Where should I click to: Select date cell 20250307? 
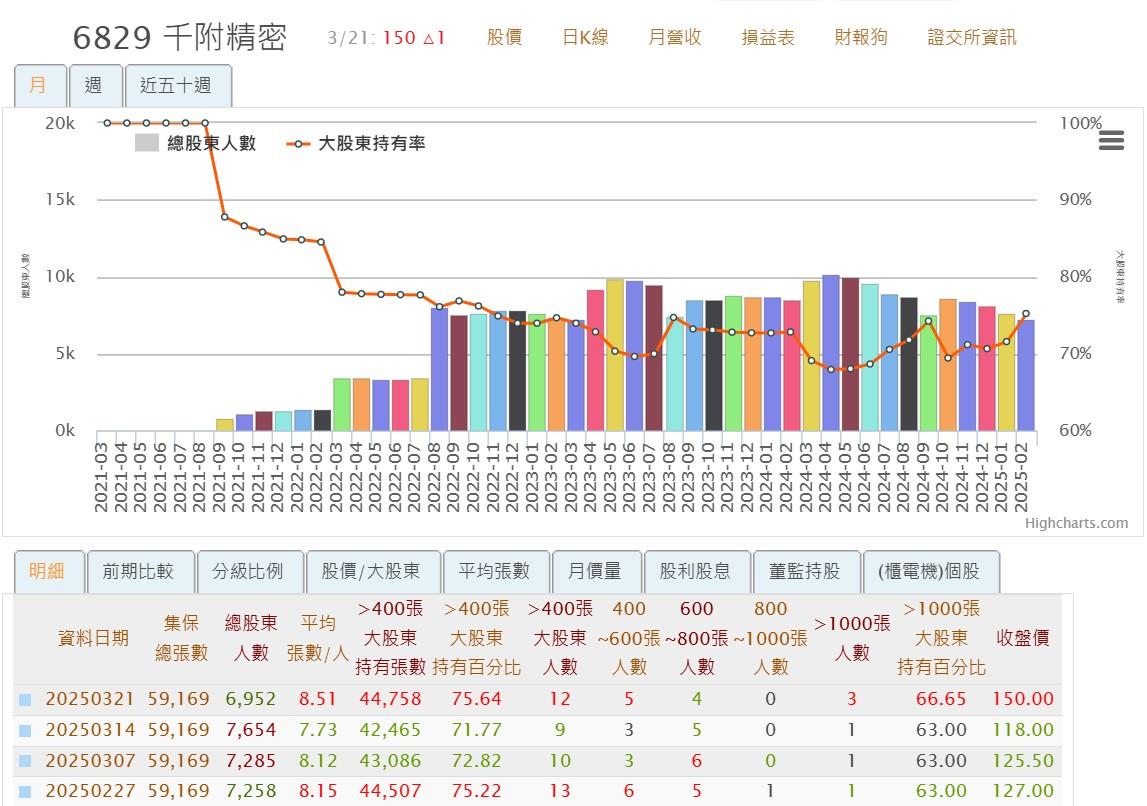point(90,761)
